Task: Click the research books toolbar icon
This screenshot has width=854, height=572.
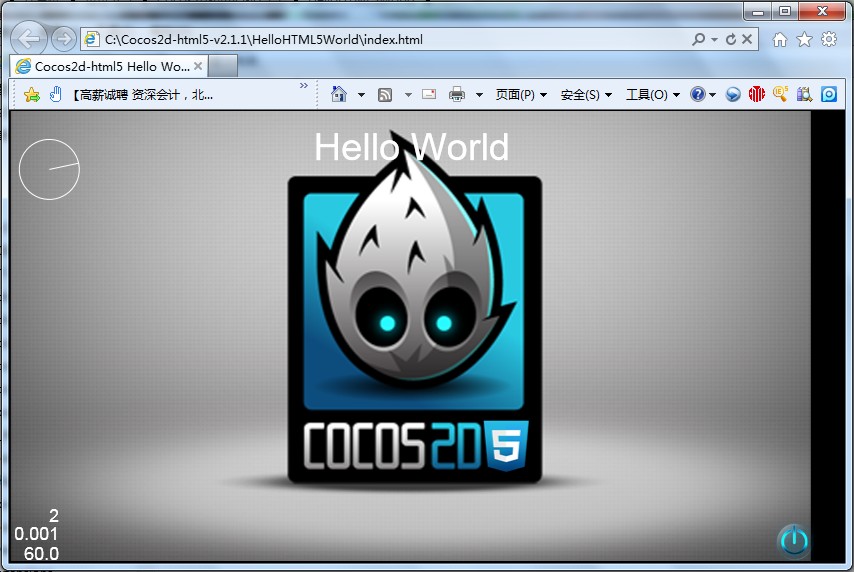Action: coord(804,94)
